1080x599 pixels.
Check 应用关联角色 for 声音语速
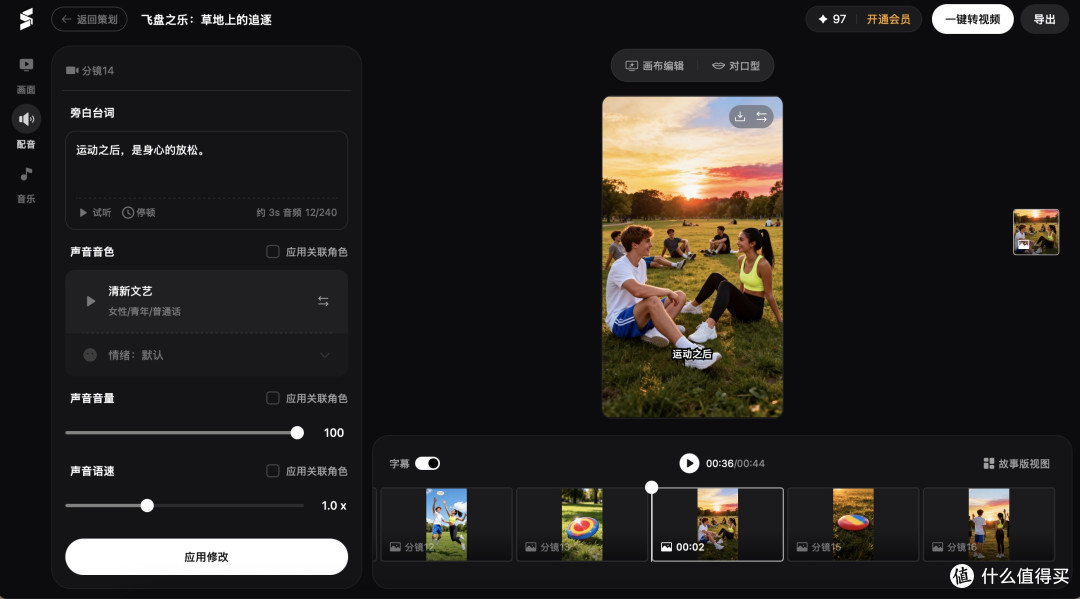click(273, 471)
